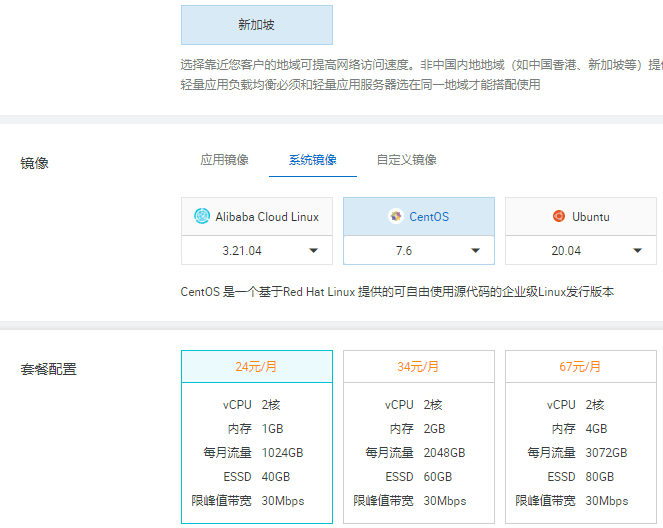This screenshot has width=663, height=528.
Task: Select the 34元/月 plan header
Action: coord(419,367)
